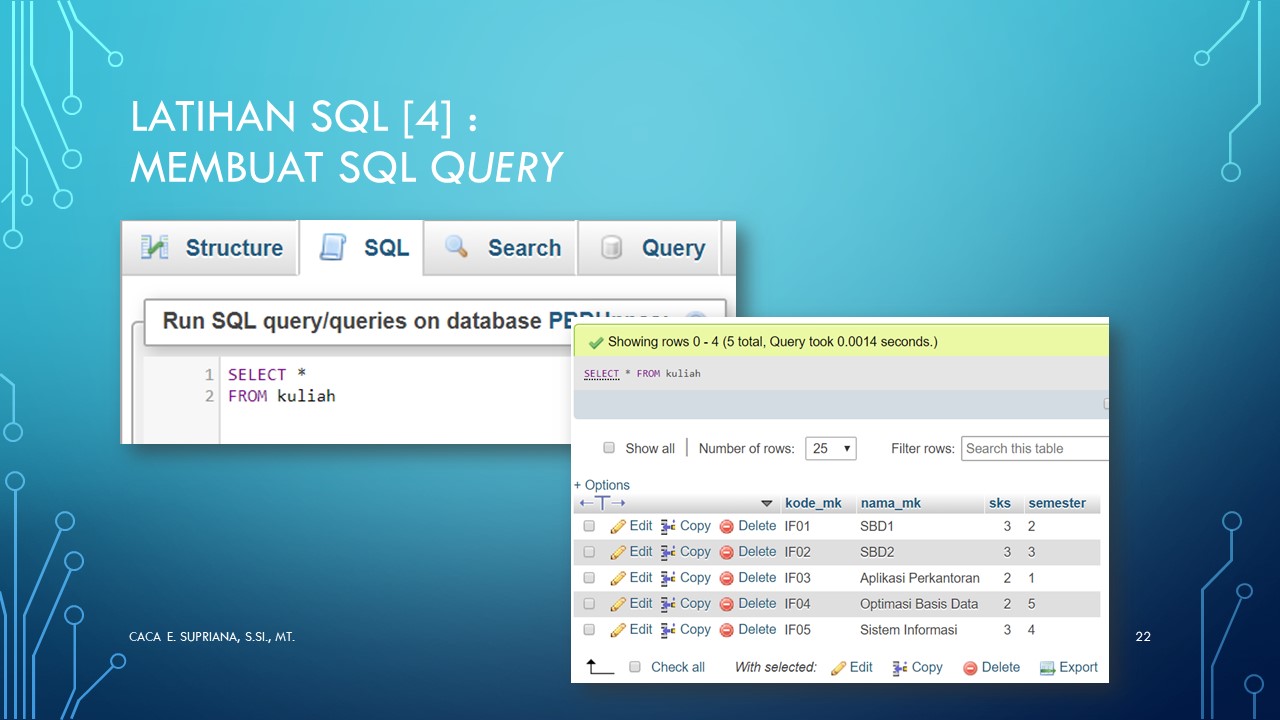
Task: Select the checkbox on row IF01
Action: coord(589,525)
